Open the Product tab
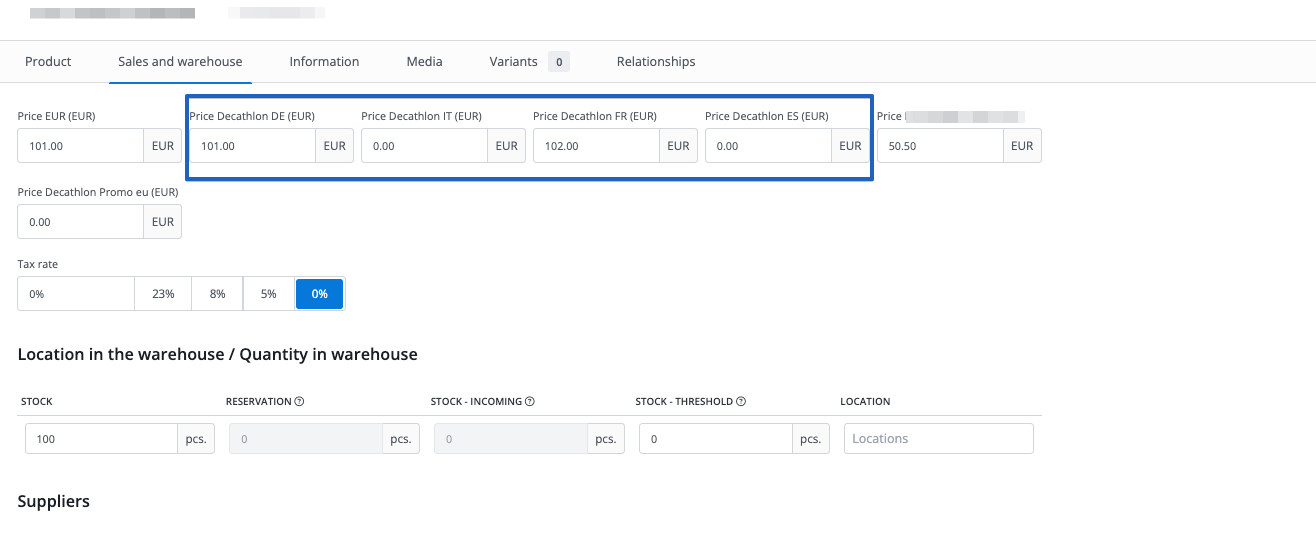This screenshot has width=1316, height=547. (x=48, y=62)
